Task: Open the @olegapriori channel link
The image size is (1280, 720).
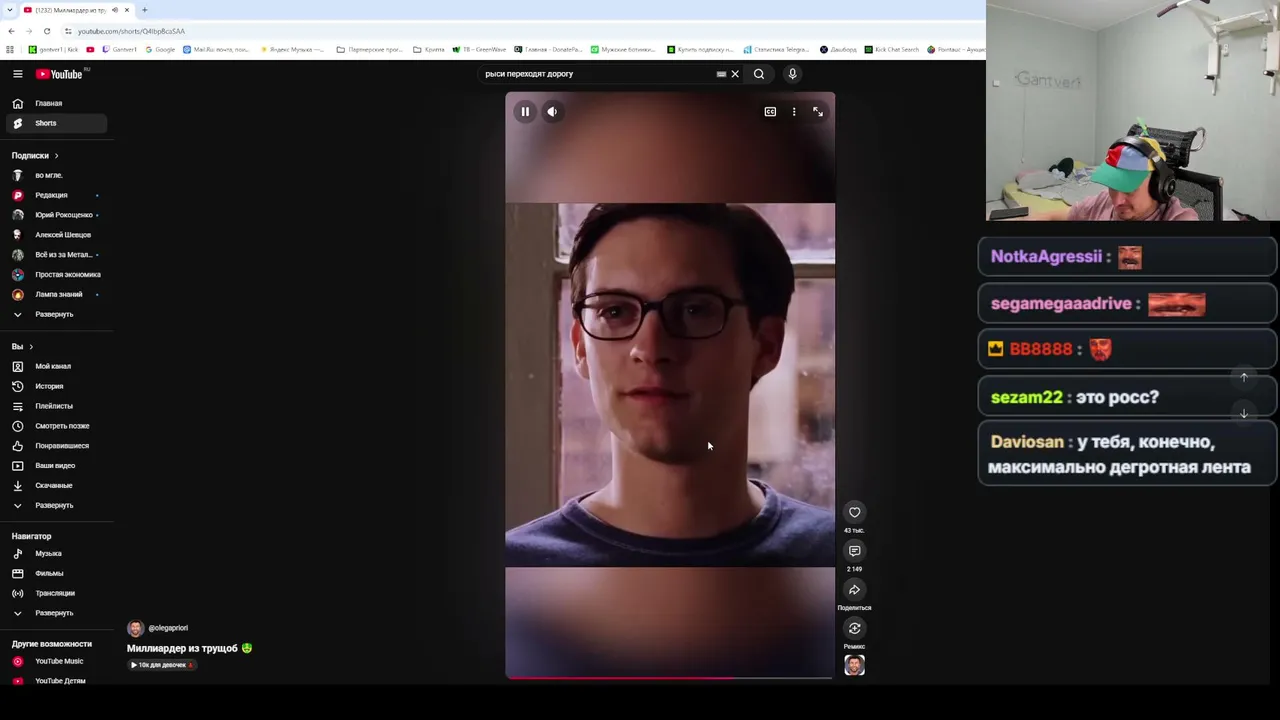Action: [168, 628]
